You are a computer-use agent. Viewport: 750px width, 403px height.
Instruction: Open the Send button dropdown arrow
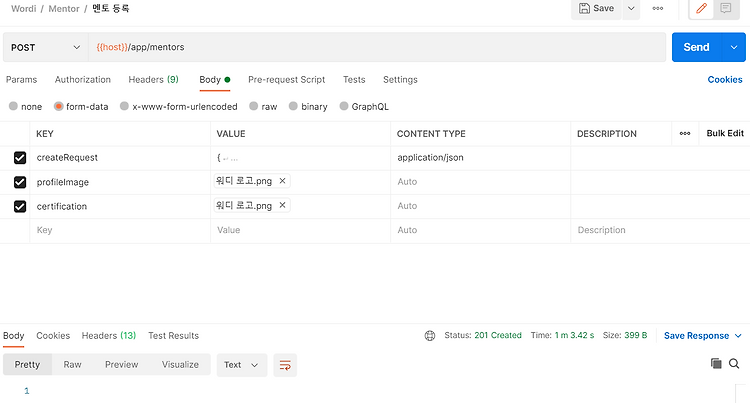[x=734, y=47]
